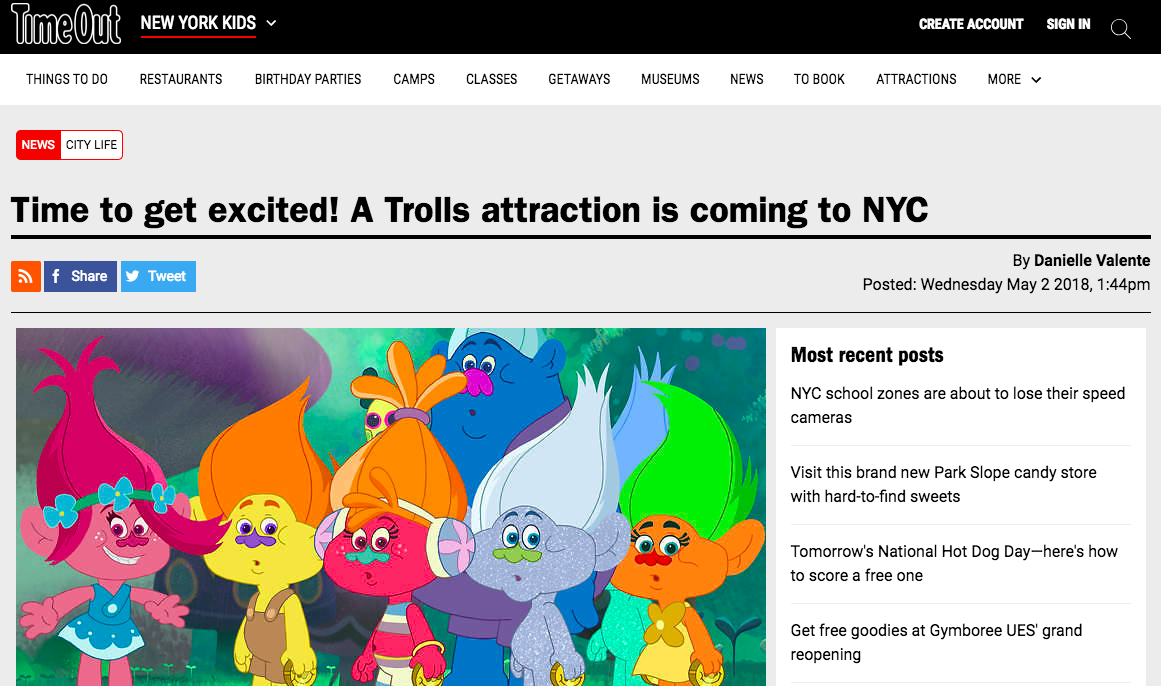
Task: Click the Trolls attraction article headline
Action: [x=469, y=210]
